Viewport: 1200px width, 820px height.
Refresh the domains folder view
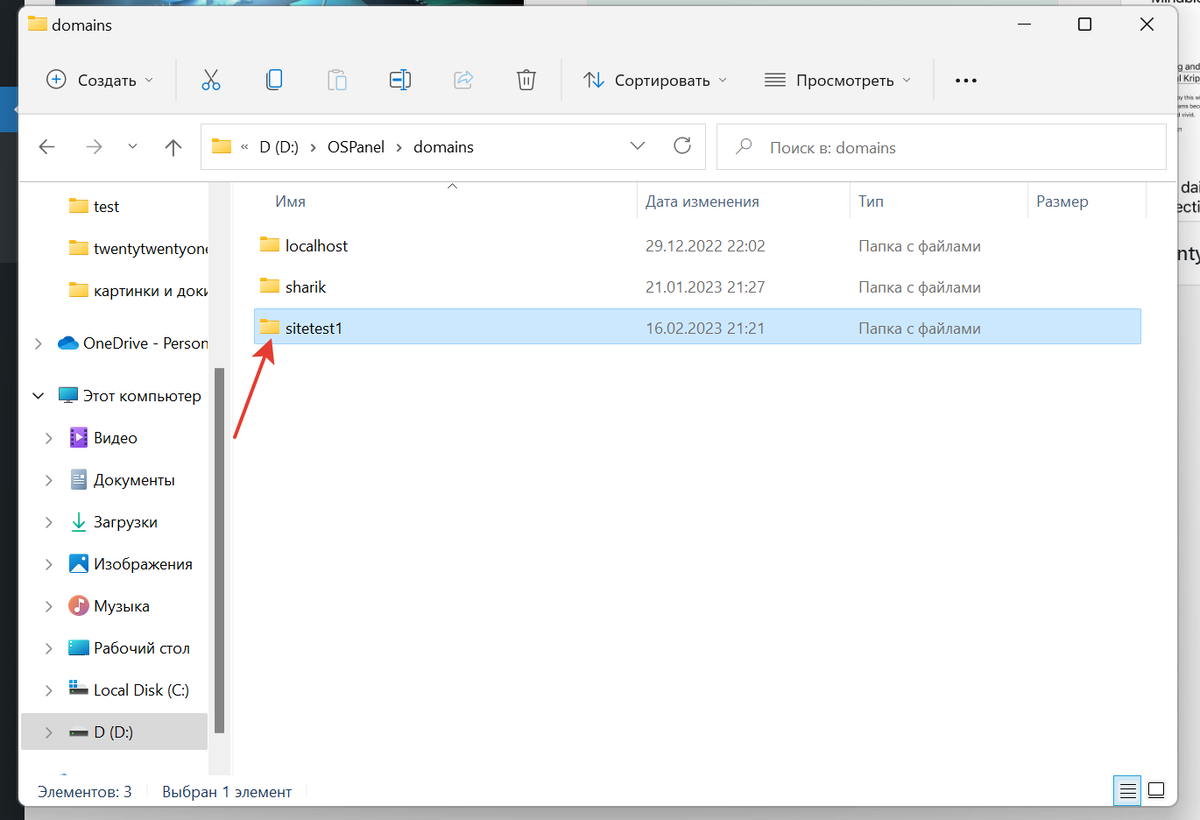click(x=683, y=146)
